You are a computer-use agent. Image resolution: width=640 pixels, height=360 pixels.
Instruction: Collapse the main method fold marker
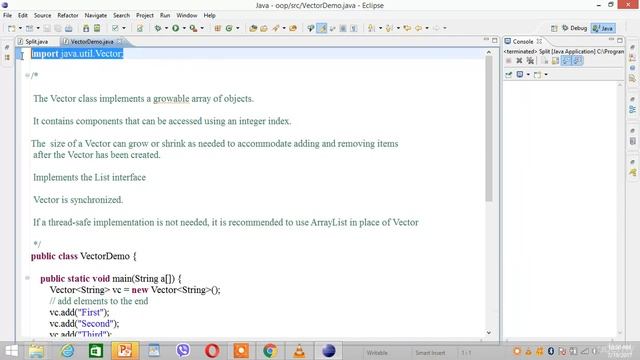pyautogui.click(x=27, y=278)
